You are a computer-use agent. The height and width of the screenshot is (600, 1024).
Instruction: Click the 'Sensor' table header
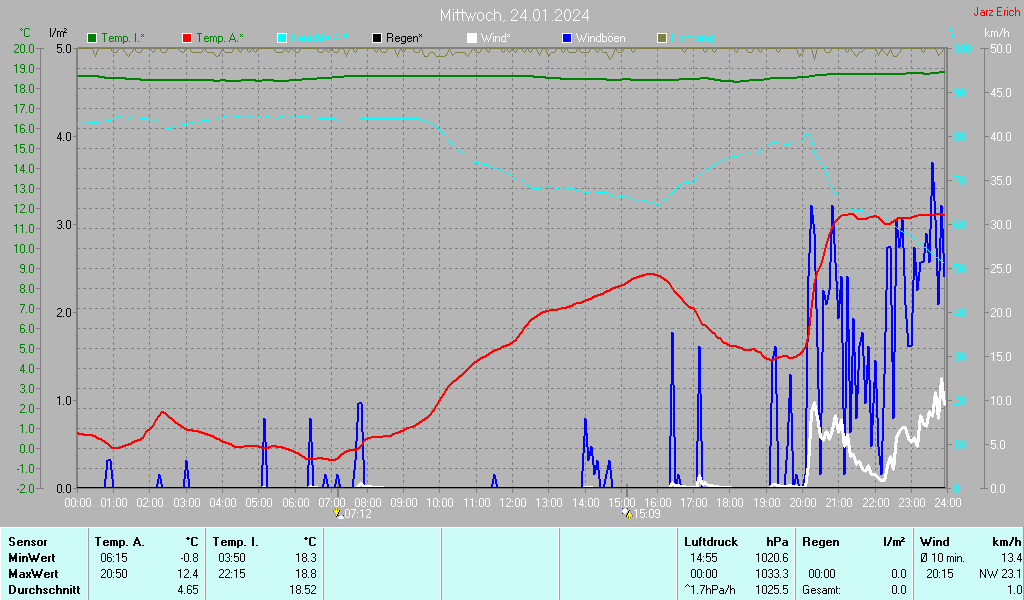coord(28,542)
